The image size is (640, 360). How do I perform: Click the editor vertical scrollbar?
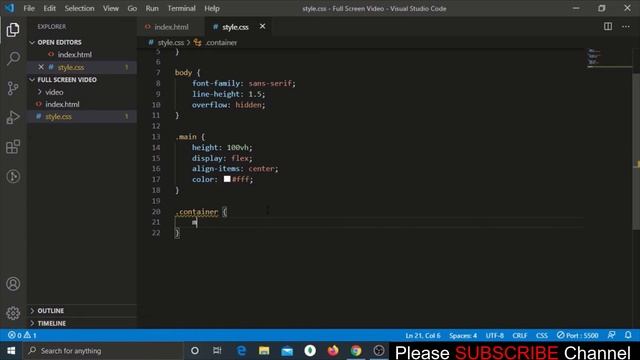click(636, 151)
